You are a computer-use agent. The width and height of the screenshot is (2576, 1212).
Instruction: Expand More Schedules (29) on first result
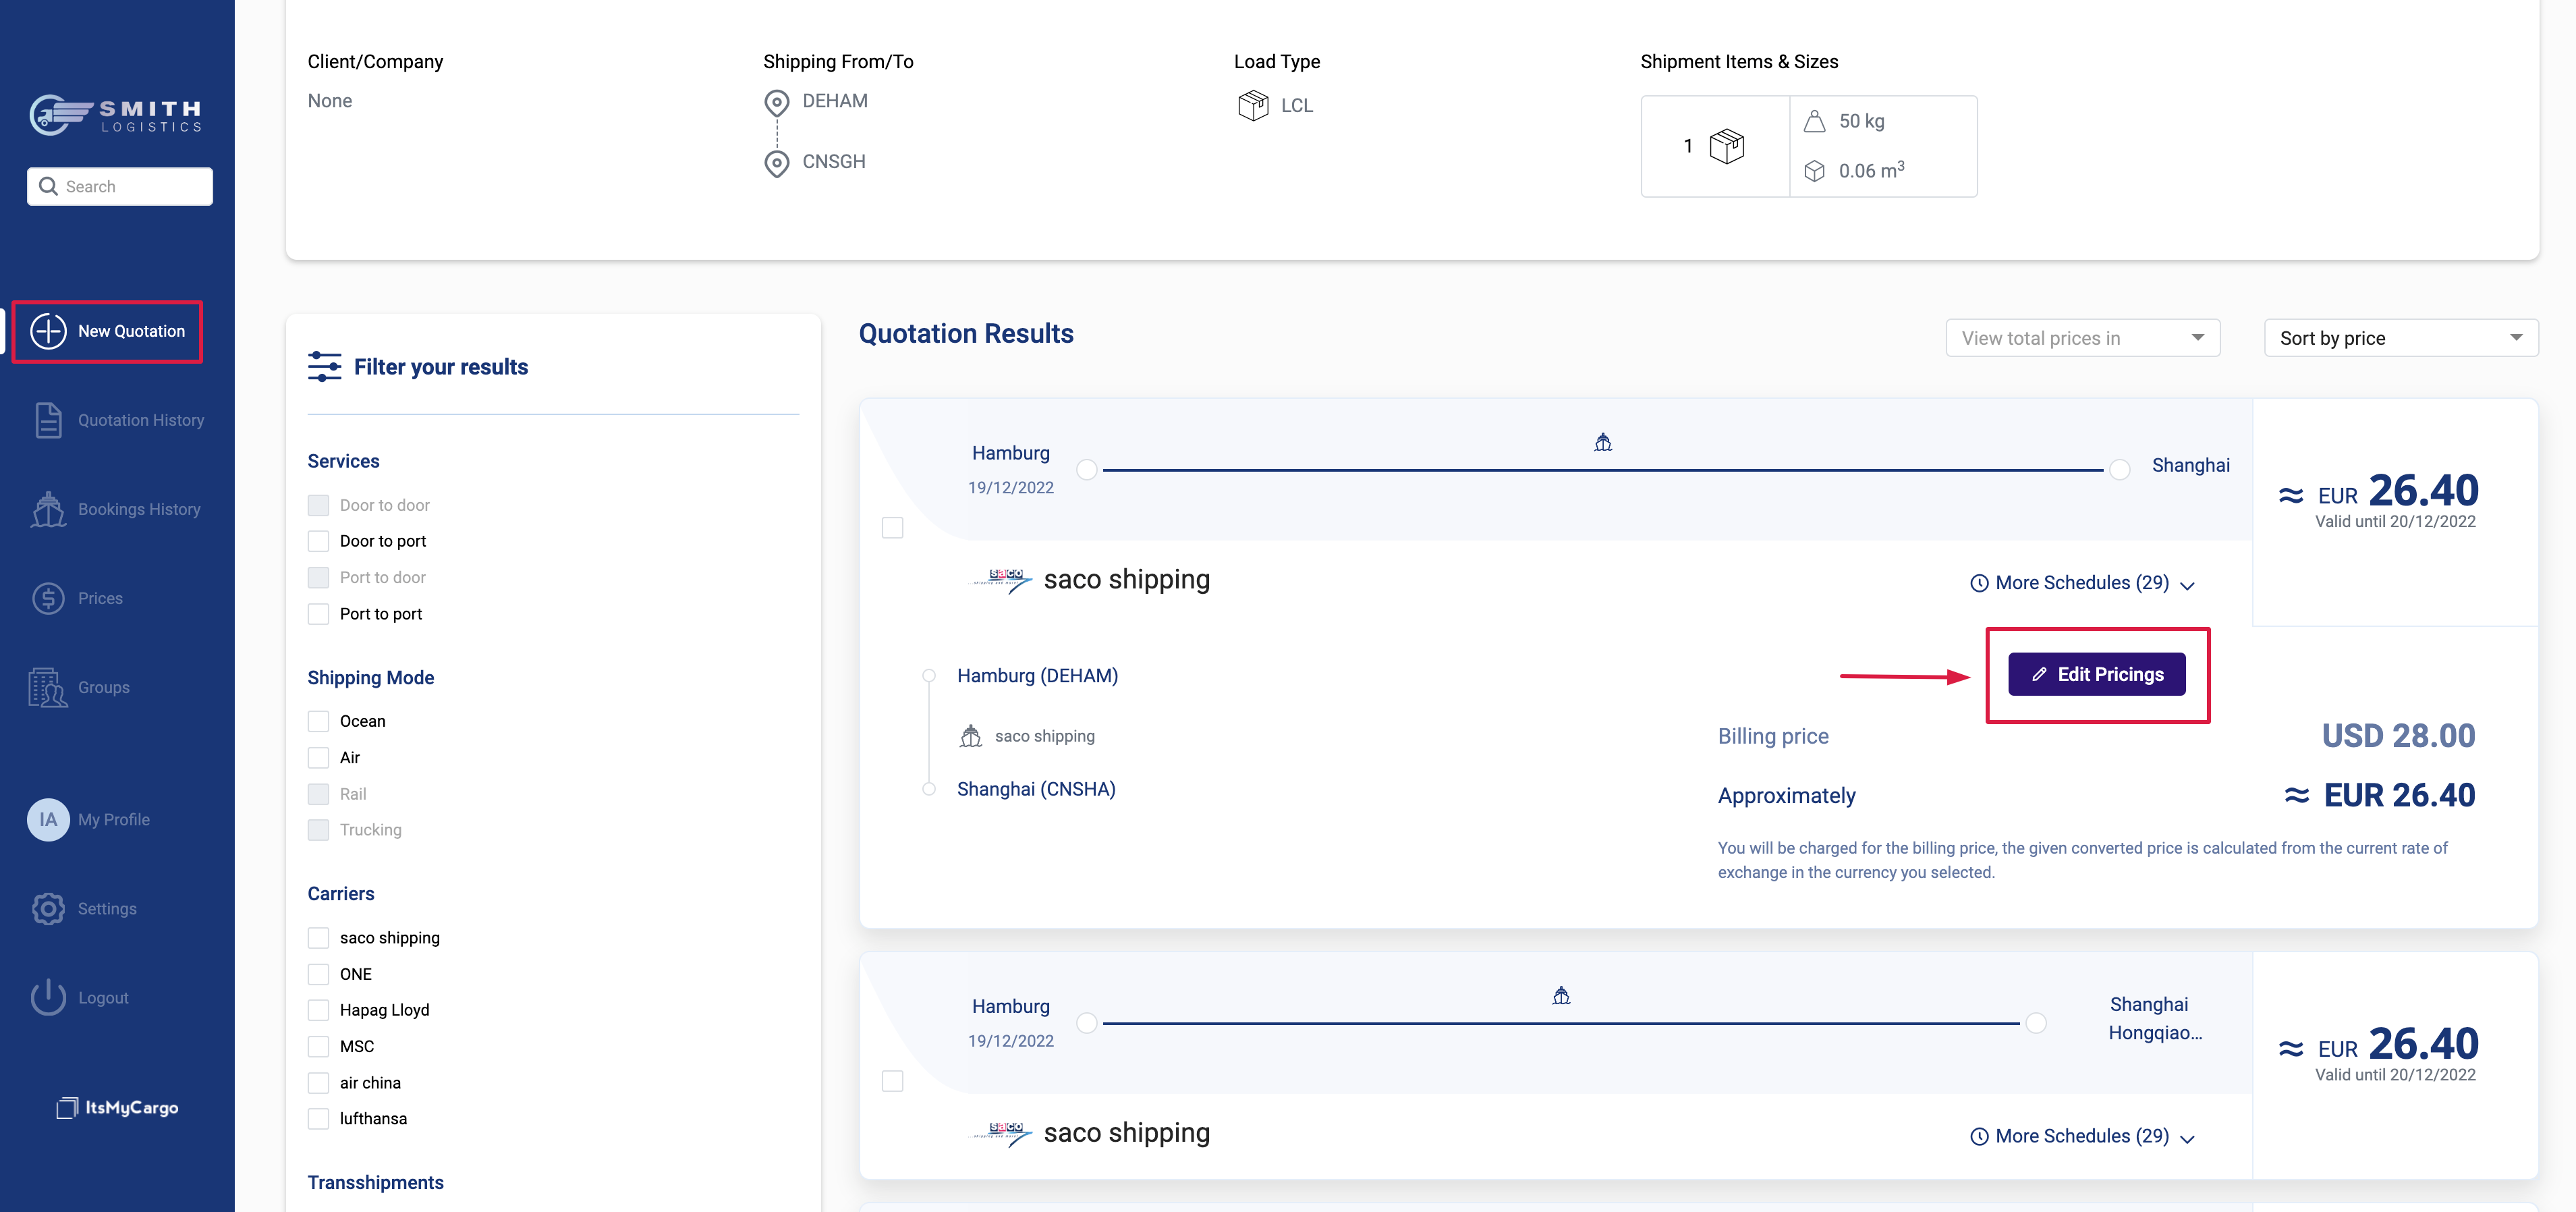[2082, 583]
